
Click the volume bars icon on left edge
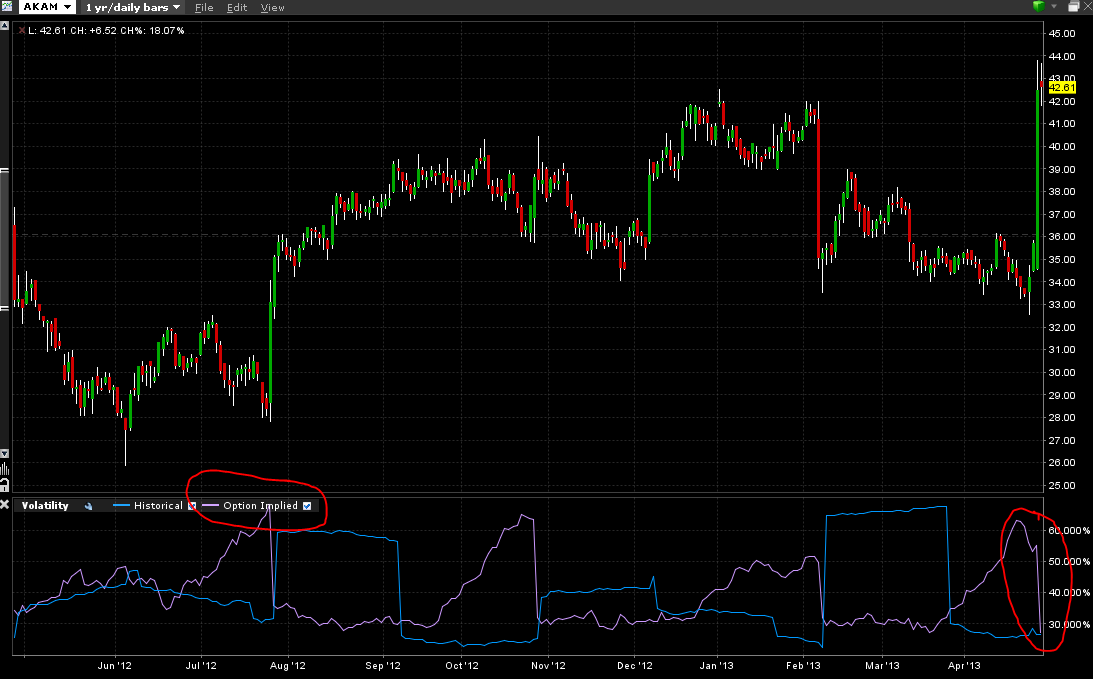pos(4,468)
